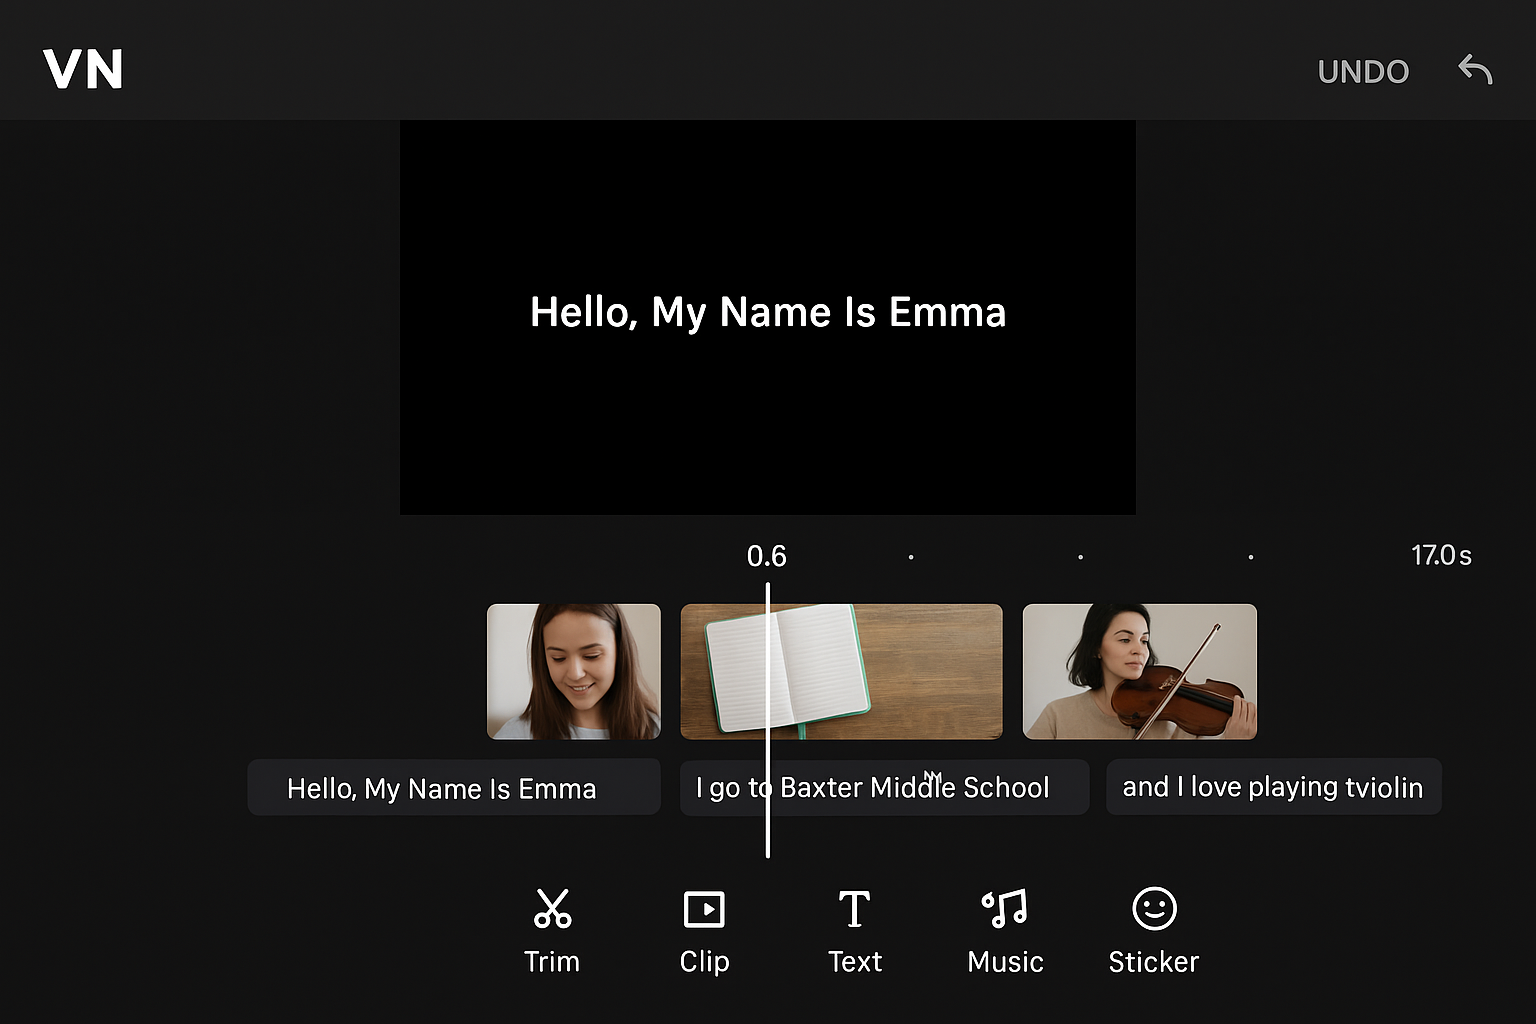Screen dimensions: 1536x1024
Task: Click the UNDO text button
Action: click(1363, 71)
